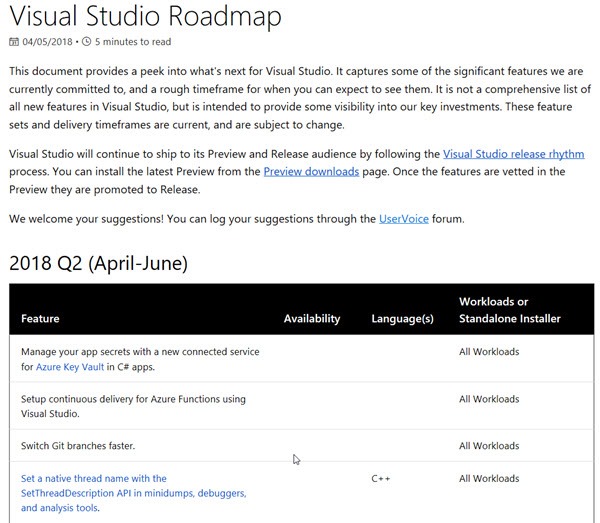Click All Workloads in the Git branches row
Screen dimensions: 600x523
click(489, 445)
